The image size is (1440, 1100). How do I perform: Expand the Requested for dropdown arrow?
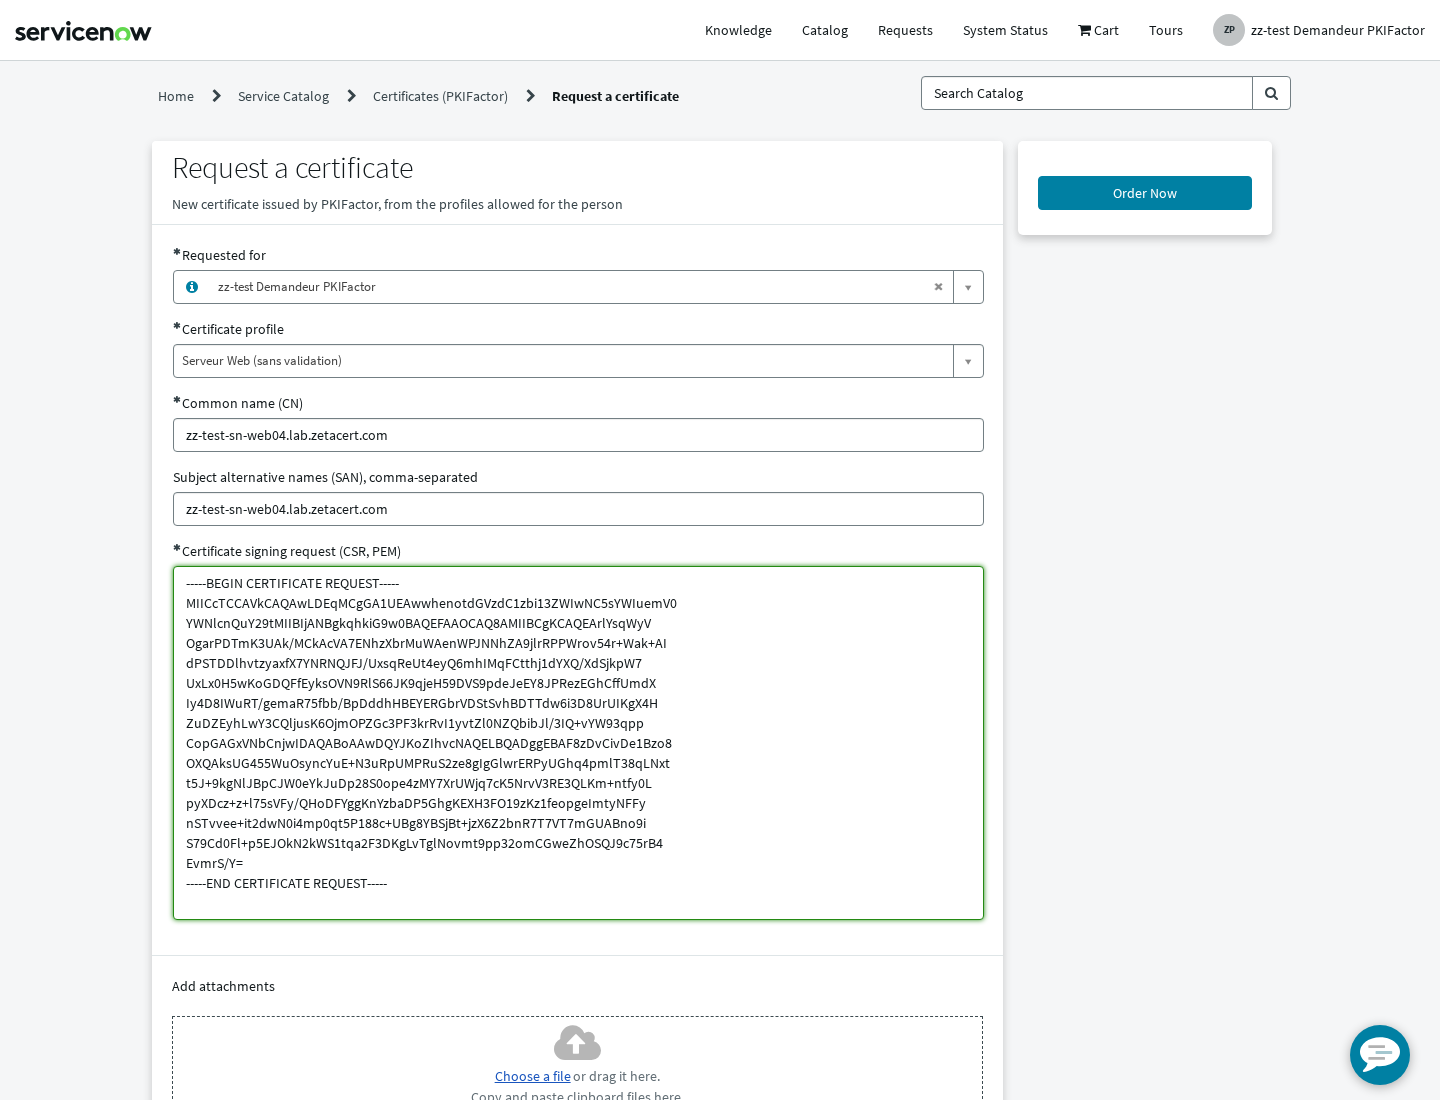968,287
